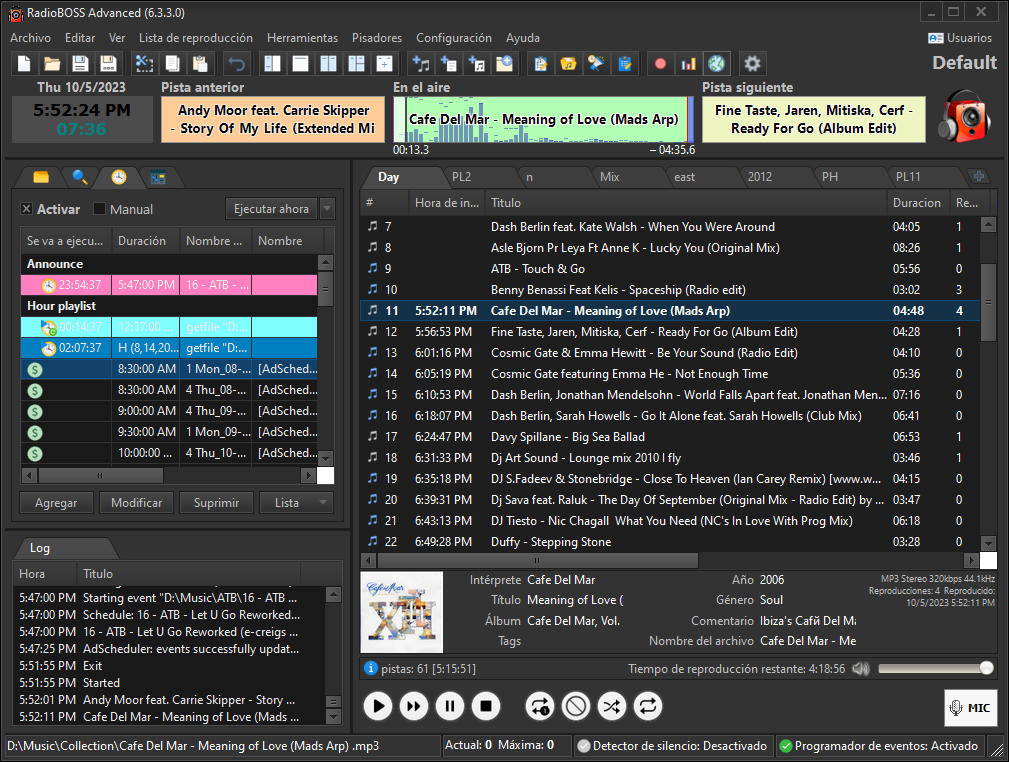1009x762 pixels.
Task: Cut selected tracks with the scissors icon
Action: pos(144,64)
